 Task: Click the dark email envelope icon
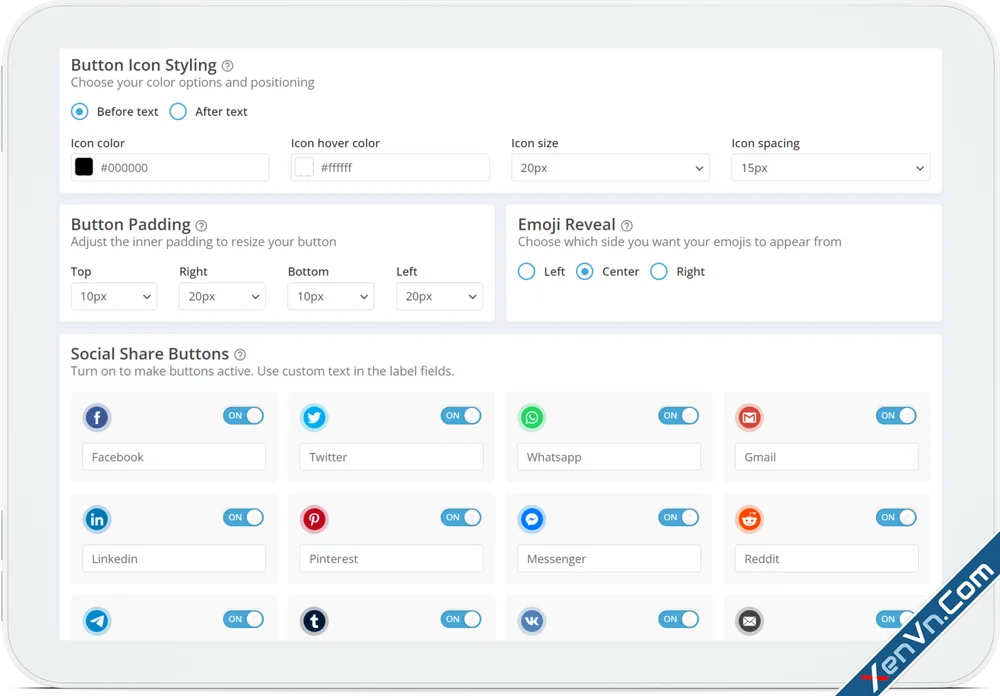tap(749, 621)
